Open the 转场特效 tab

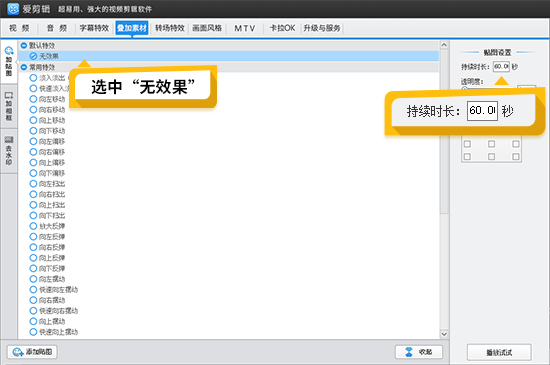[170, 28]
